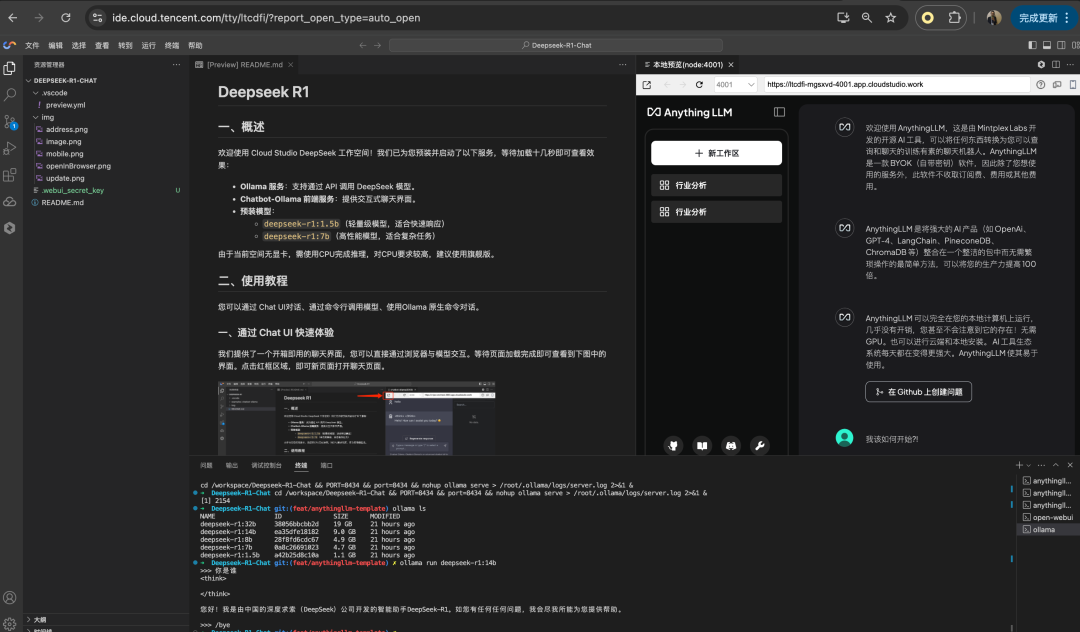The height and width of the screenshot is (632, 1080).
Task: Open Run and Debug view
Action: click(10, 148)
